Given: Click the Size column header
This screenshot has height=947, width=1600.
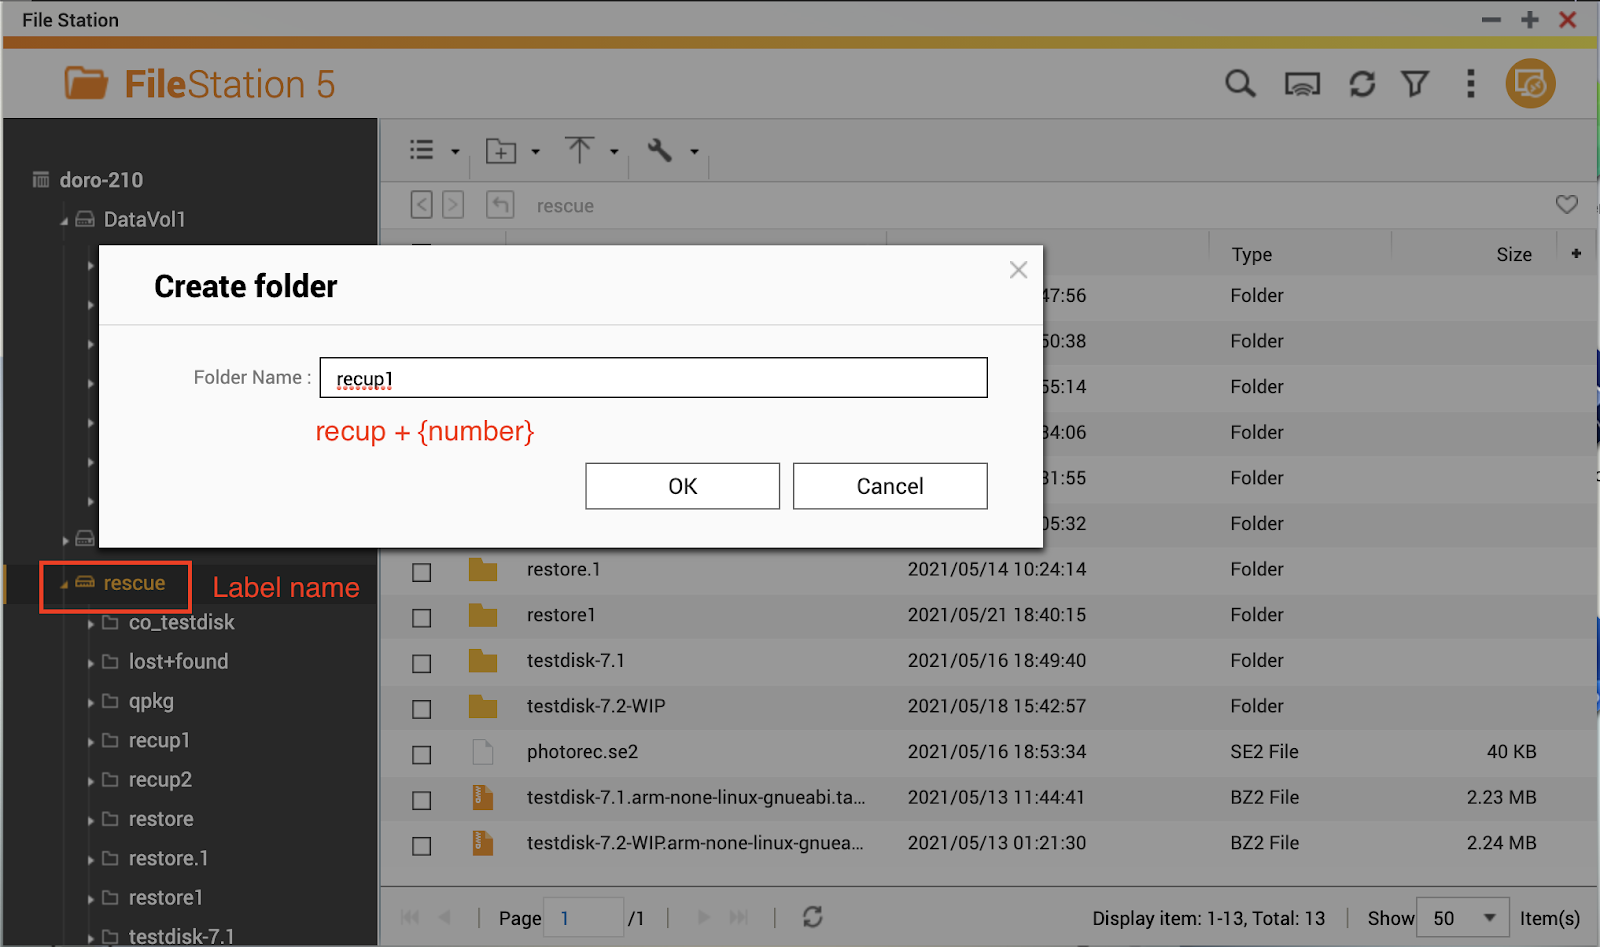Looking at the screenshot, I should point(1514,254).
